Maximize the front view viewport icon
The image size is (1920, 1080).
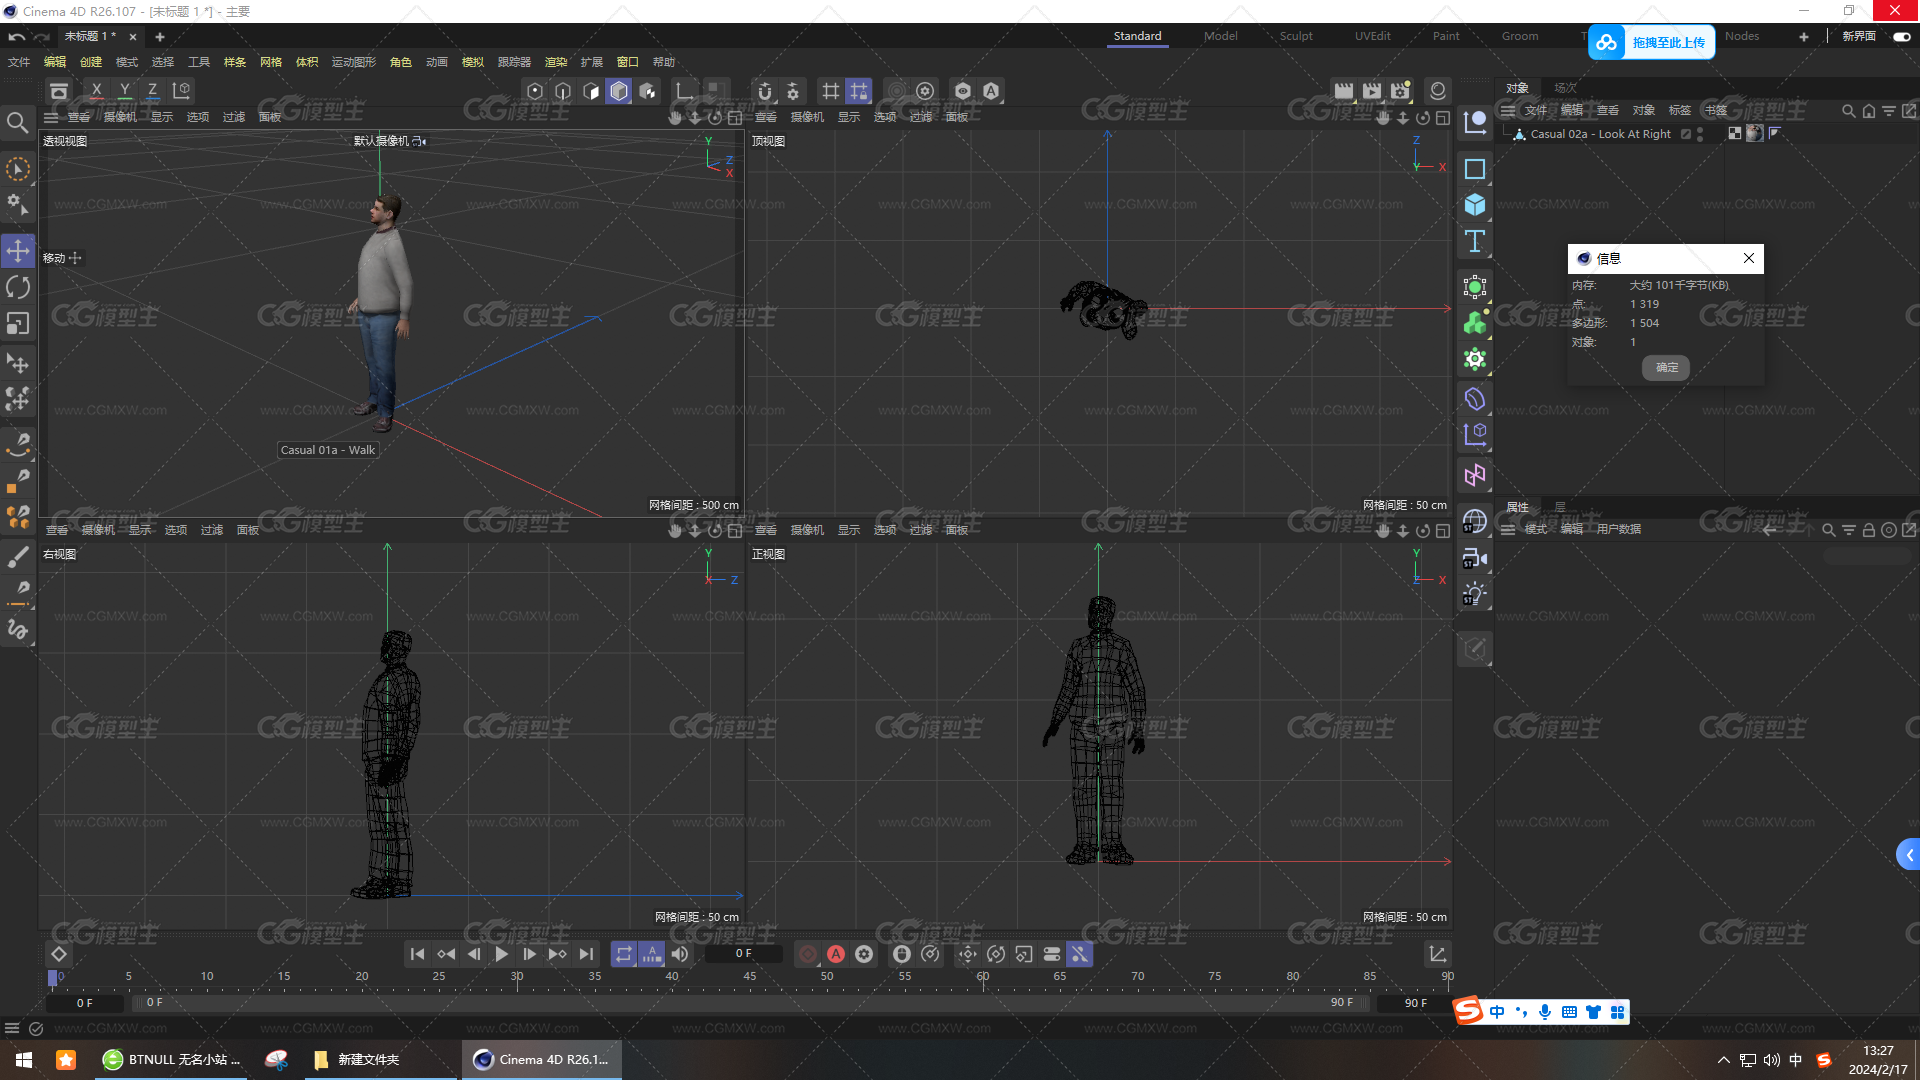pos(1443,530)
